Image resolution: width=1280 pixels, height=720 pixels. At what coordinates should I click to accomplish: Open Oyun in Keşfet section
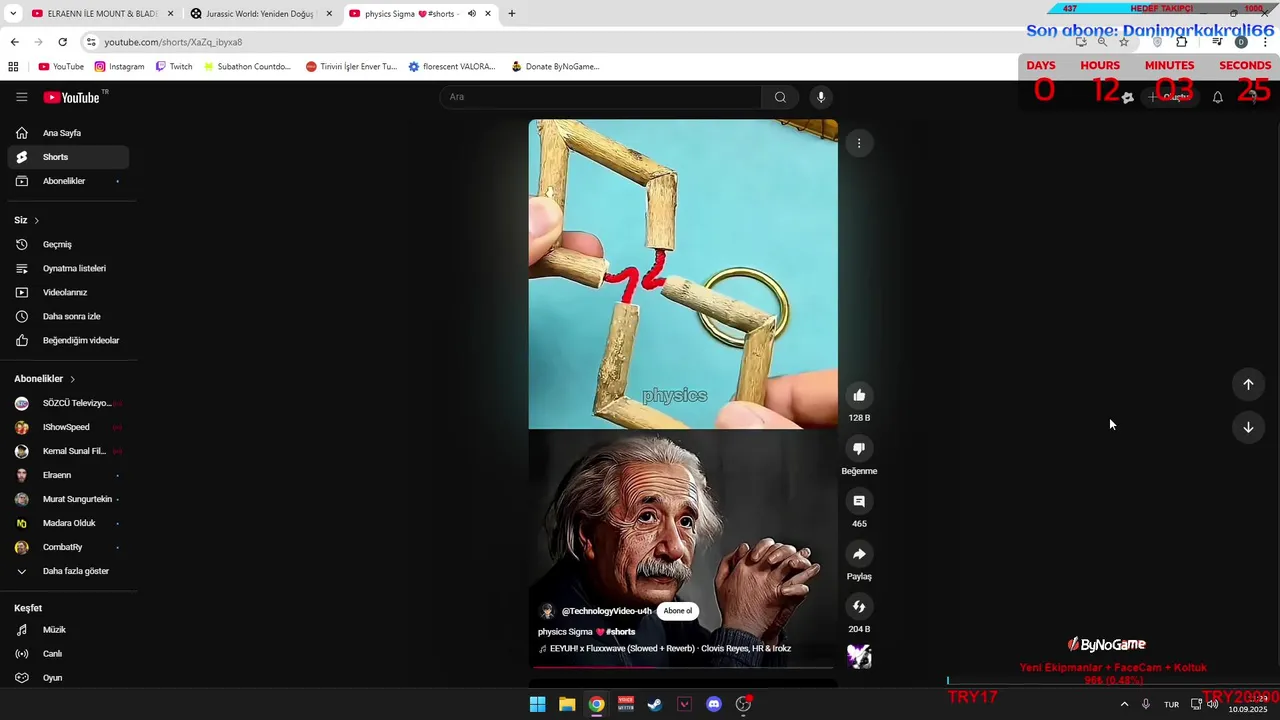point(68,678)
